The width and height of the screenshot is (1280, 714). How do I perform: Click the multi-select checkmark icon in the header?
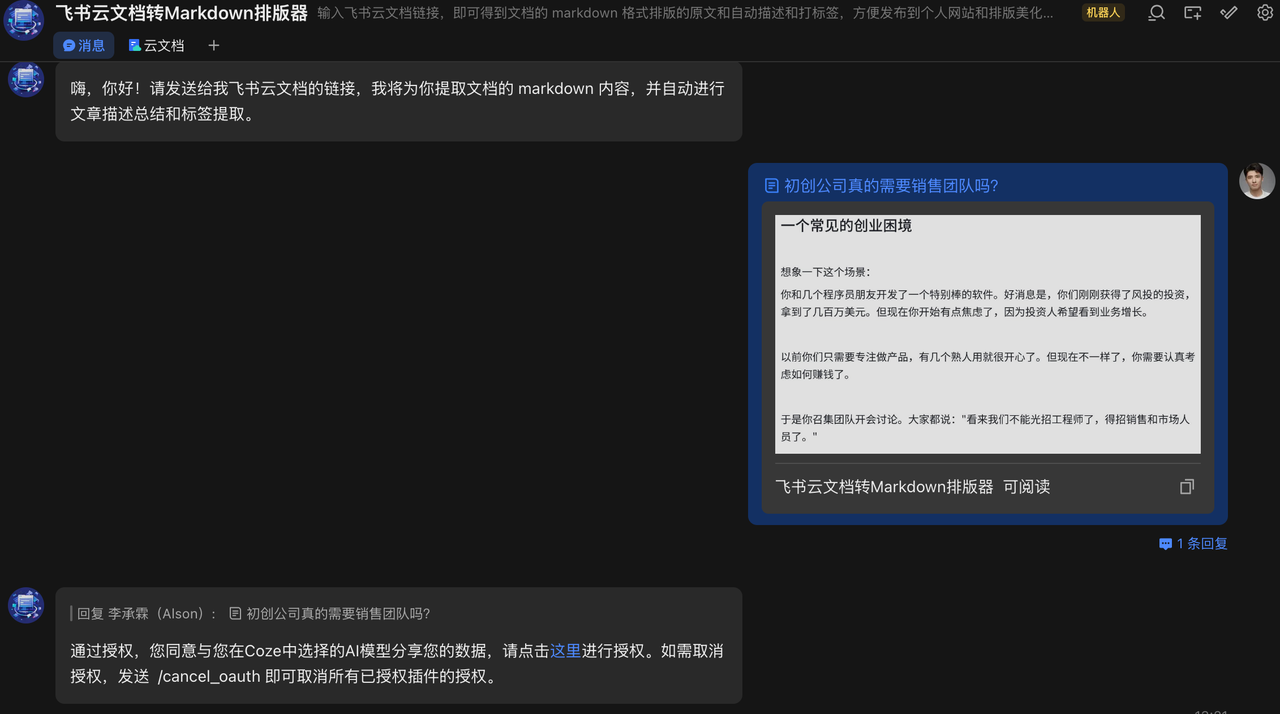pyautogui.click(x=1228, y=12)
